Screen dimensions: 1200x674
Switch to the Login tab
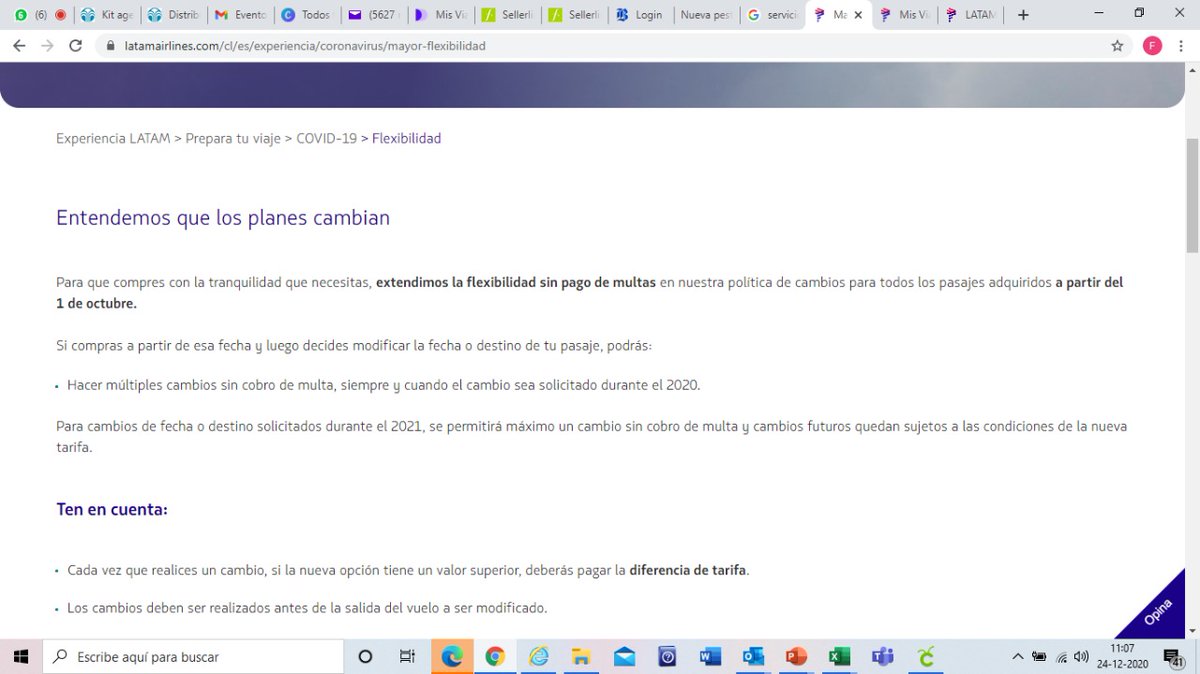click(640, 15)
